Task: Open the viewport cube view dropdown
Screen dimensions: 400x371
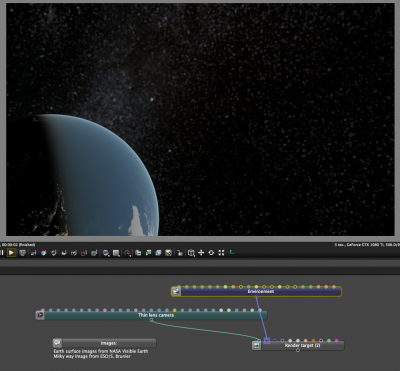Action: (x=191, y=253)
